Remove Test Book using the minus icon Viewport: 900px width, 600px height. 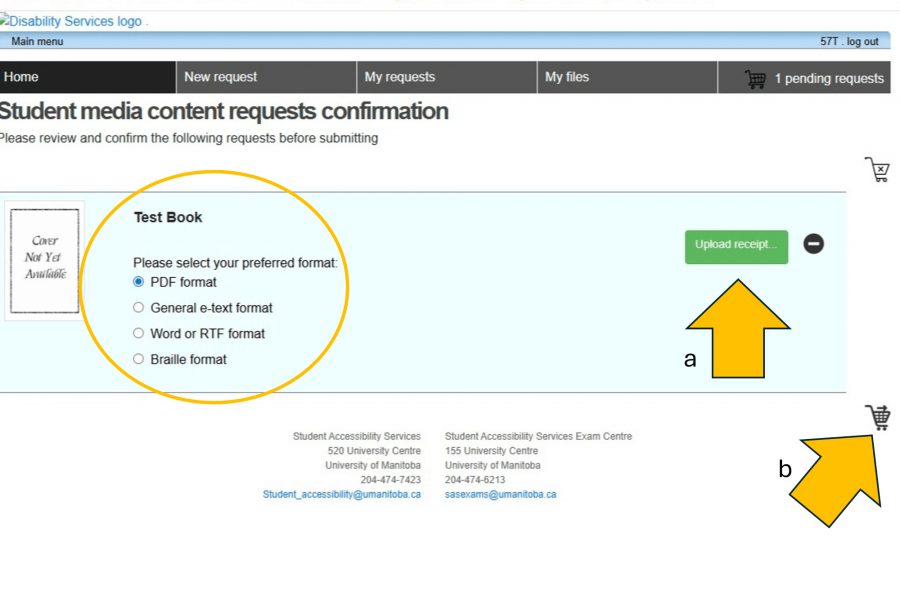814,244
